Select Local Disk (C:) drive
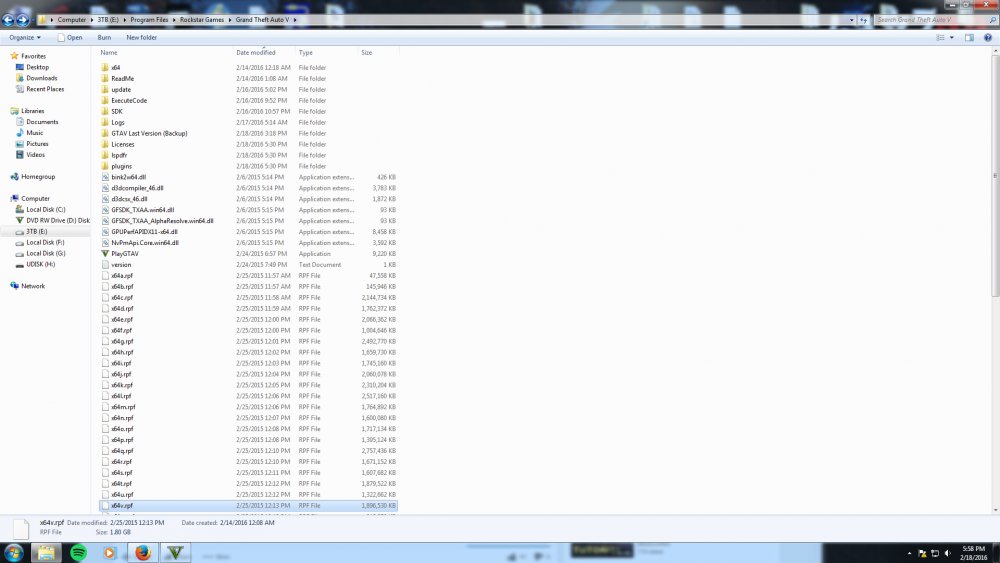Screen dimensions: 1000x563 coord(45,209)
